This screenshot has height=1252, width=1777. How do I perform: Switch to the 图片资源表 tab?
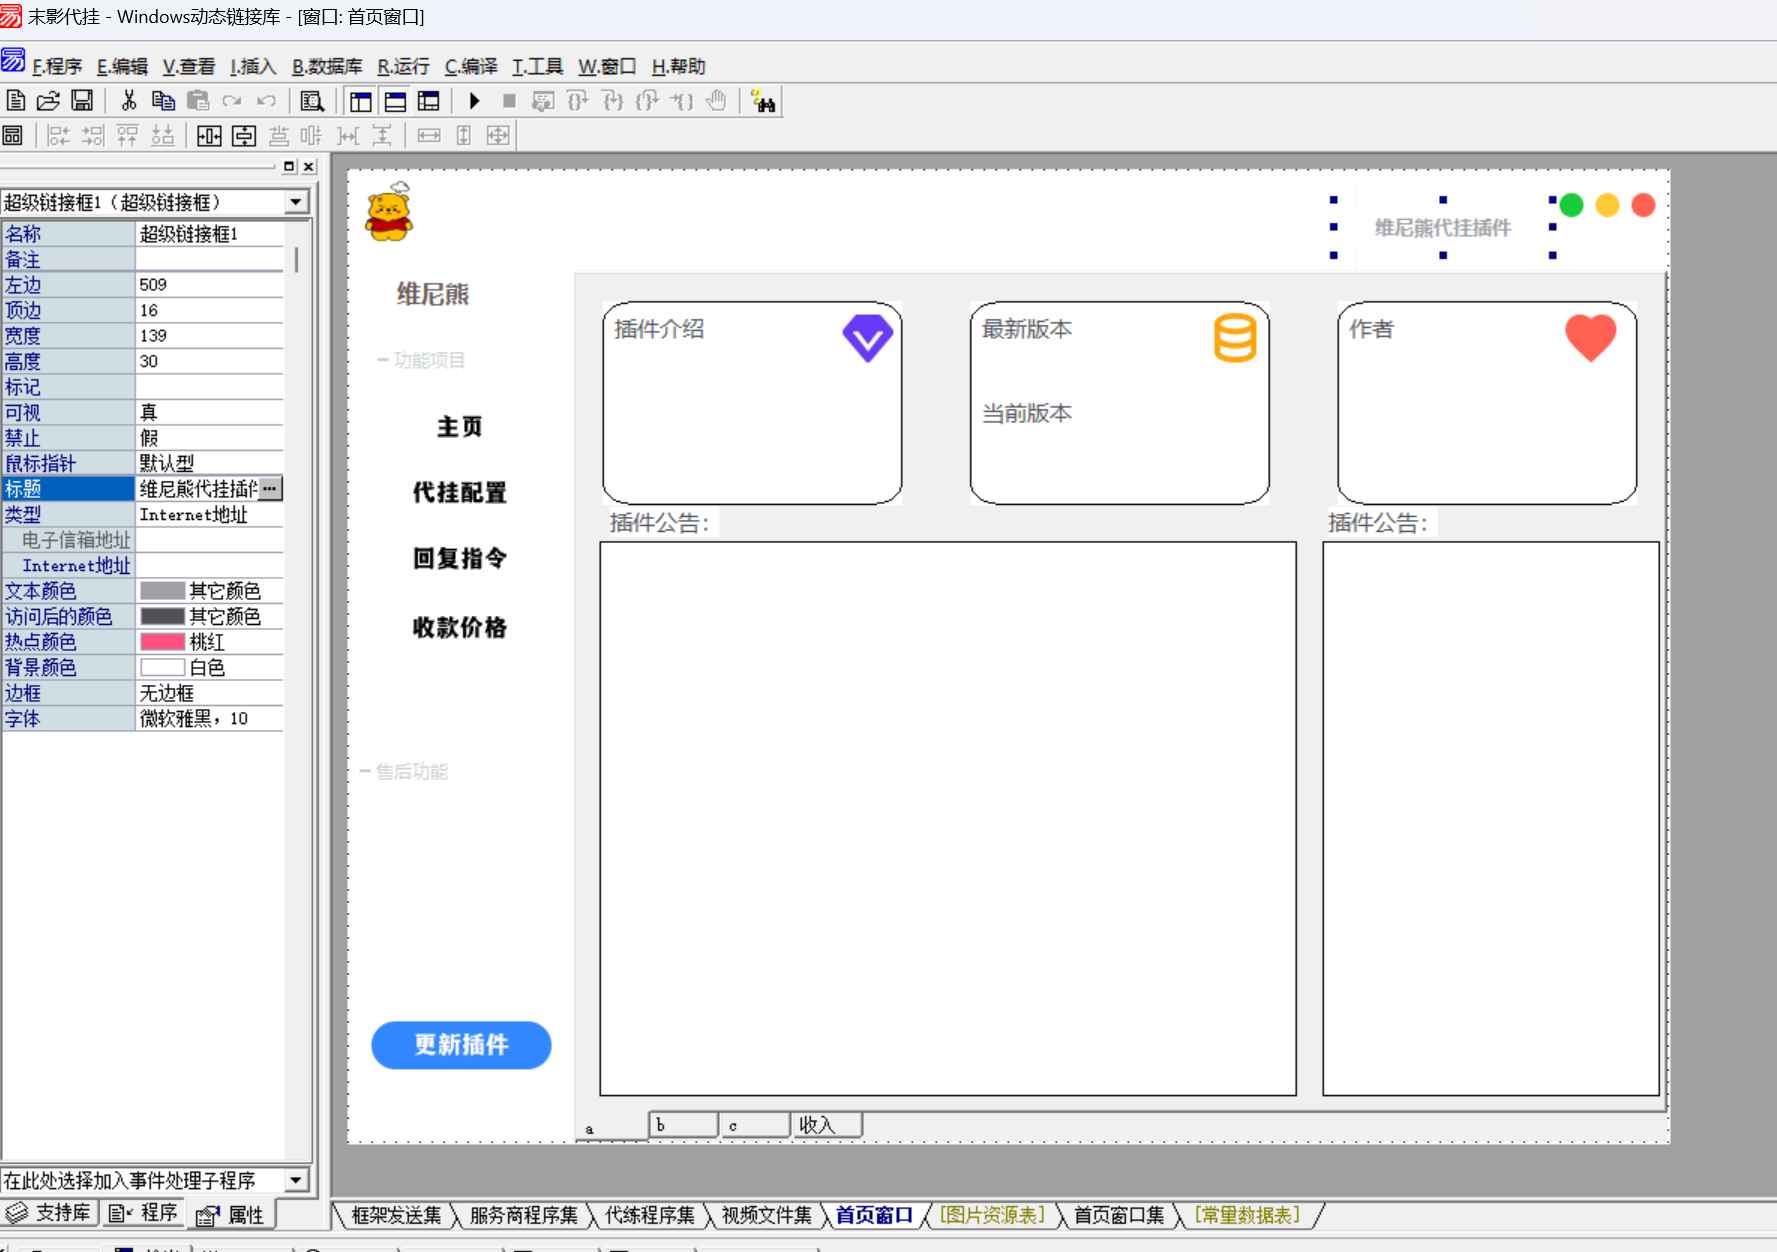coord(990,1215)
